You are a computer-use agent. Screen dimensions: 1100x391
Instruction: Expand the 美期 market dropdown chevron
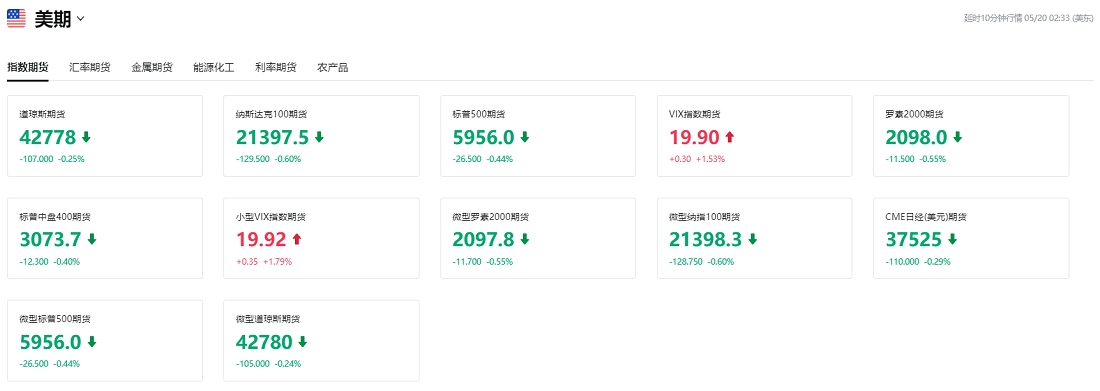click(x=81, y=20)
